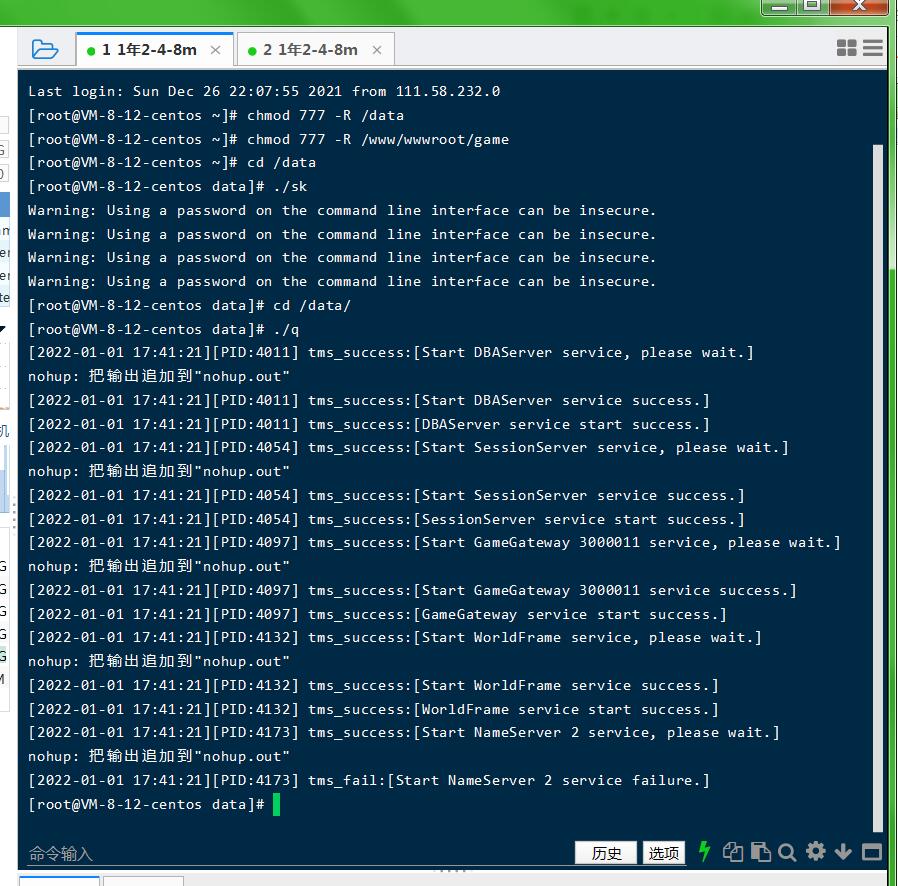Open the hamburger menu at top right
Viewport: 898px width, 886px height.
873,48
